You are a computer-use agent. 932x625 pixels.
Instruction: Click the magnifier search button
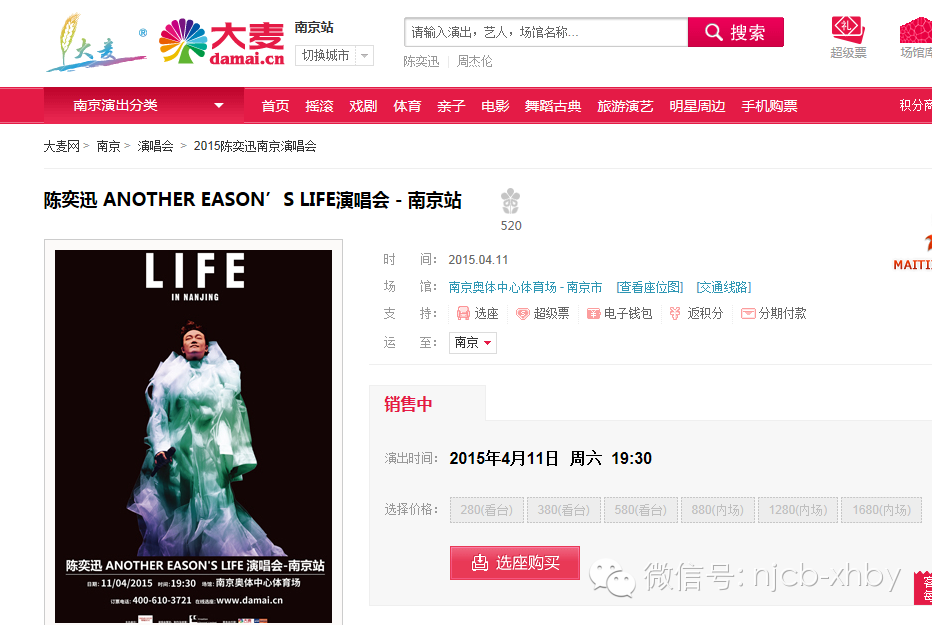(735, 32)
